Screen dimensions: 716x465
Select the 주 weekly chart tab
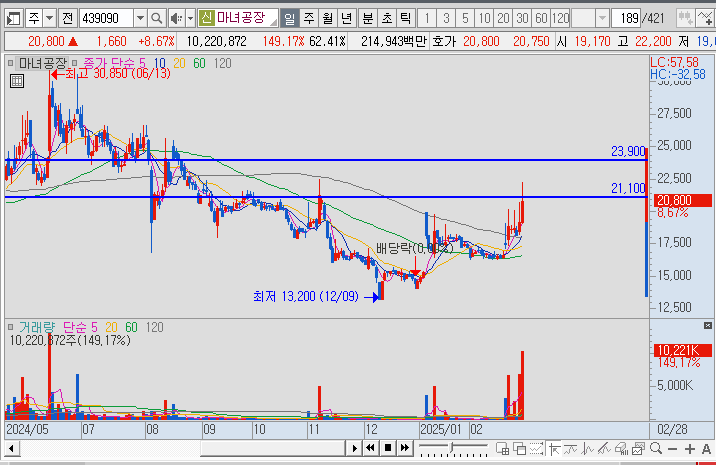(x=309, y=18)
